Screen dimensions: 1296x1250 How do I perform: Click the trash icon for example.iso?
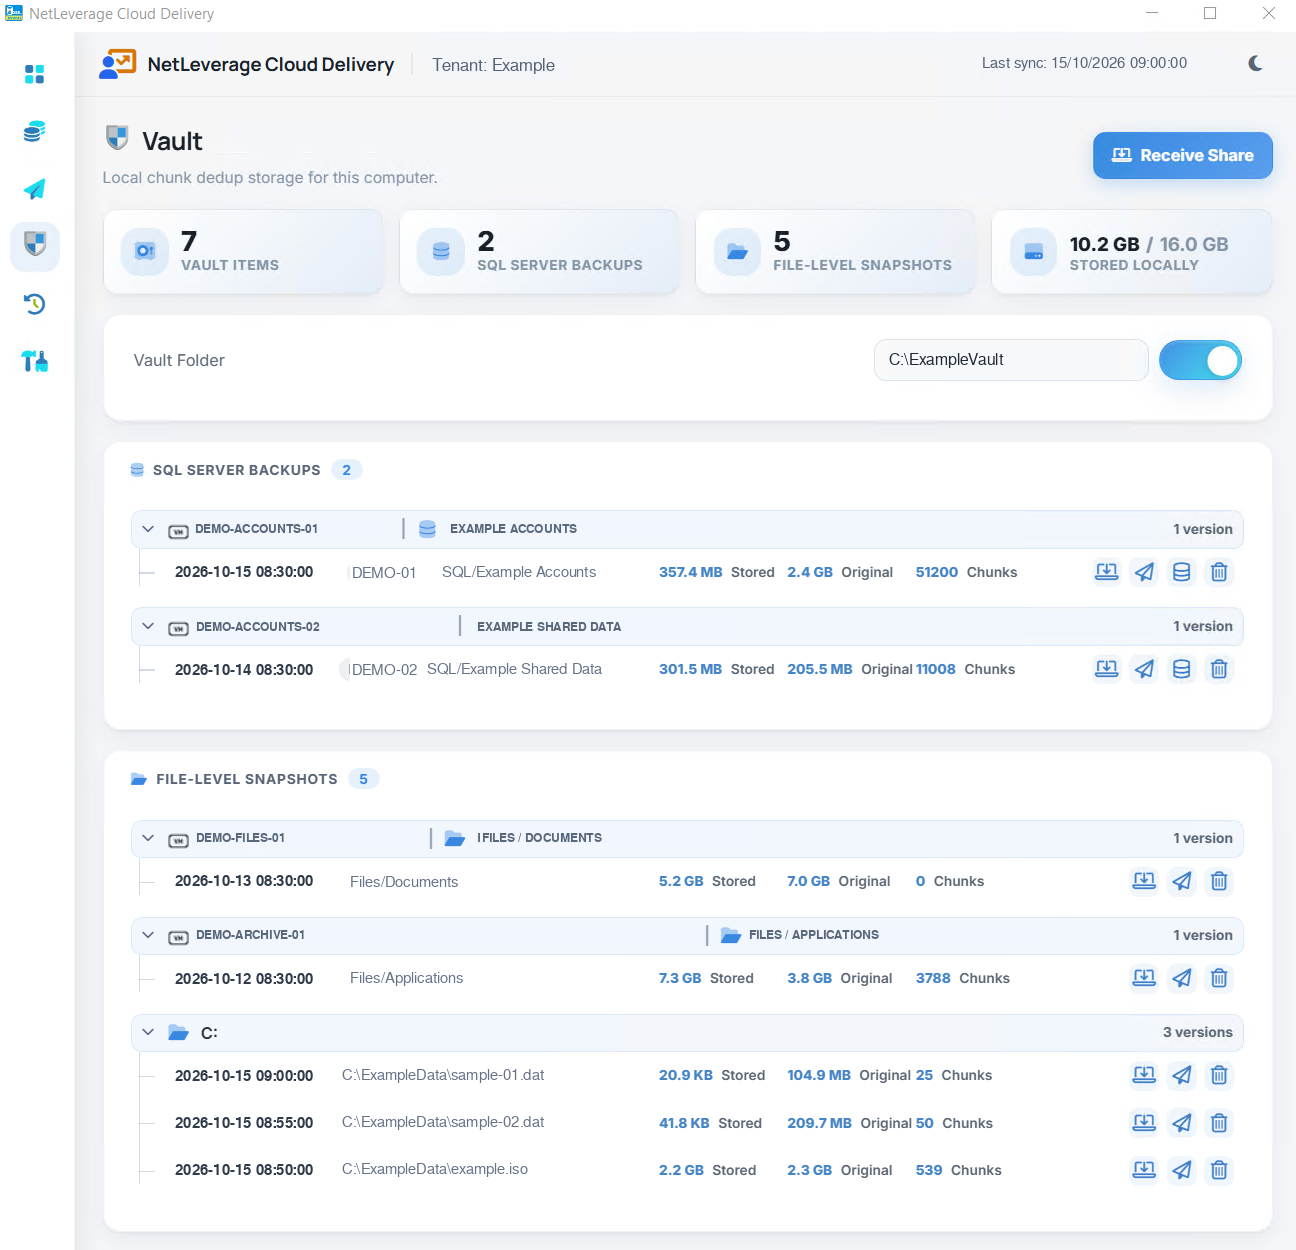tap(1219, 1170)
